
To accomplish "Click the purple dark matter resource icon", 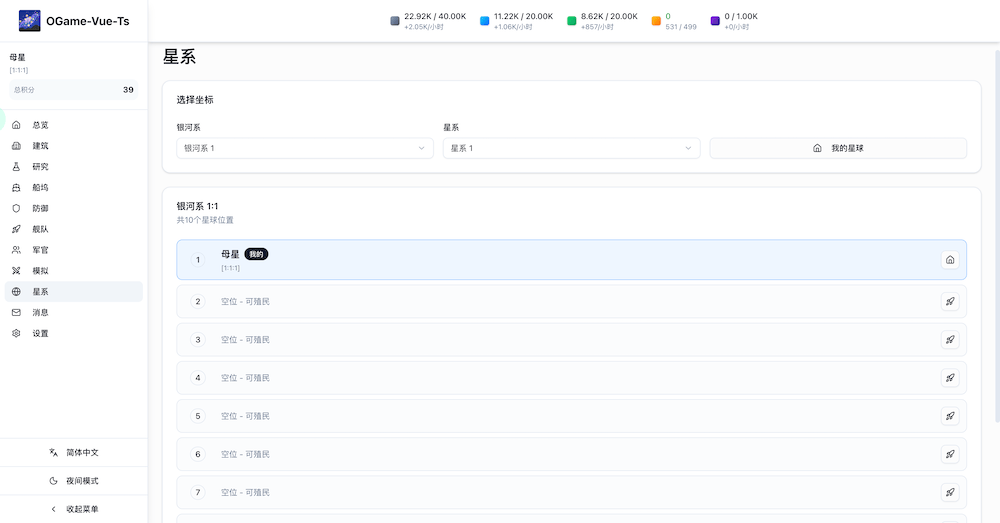I will click(x=715, y=21).
